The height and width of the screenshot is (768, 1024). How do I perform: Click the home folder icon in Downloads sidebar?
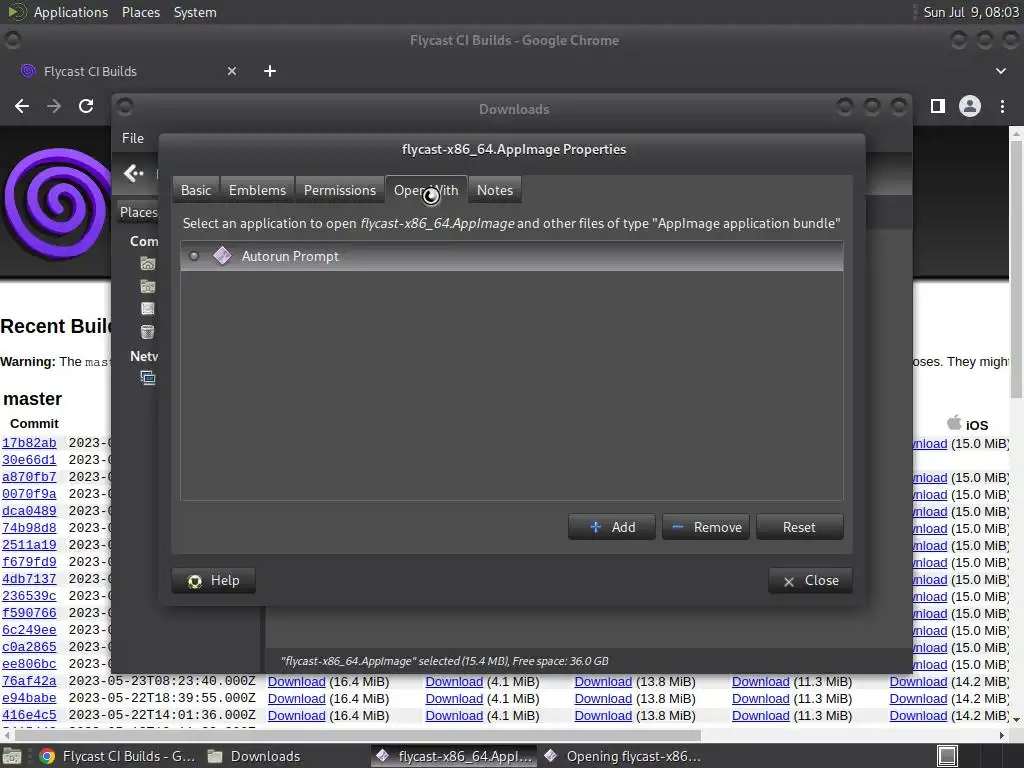(x=148, y=264)
